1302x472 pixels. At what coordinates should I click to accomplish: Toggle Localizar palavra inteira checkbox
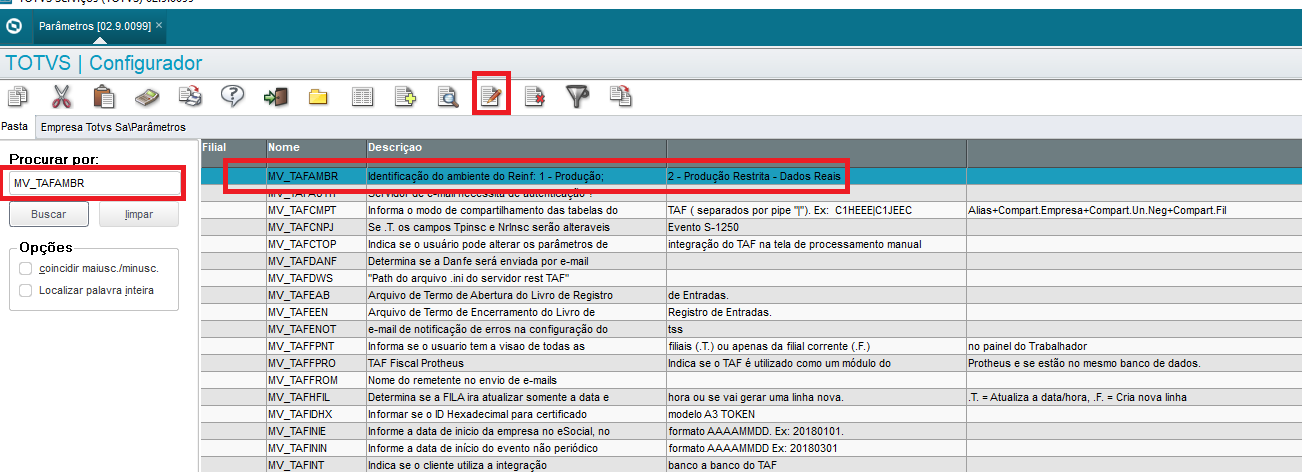[26, 290]
